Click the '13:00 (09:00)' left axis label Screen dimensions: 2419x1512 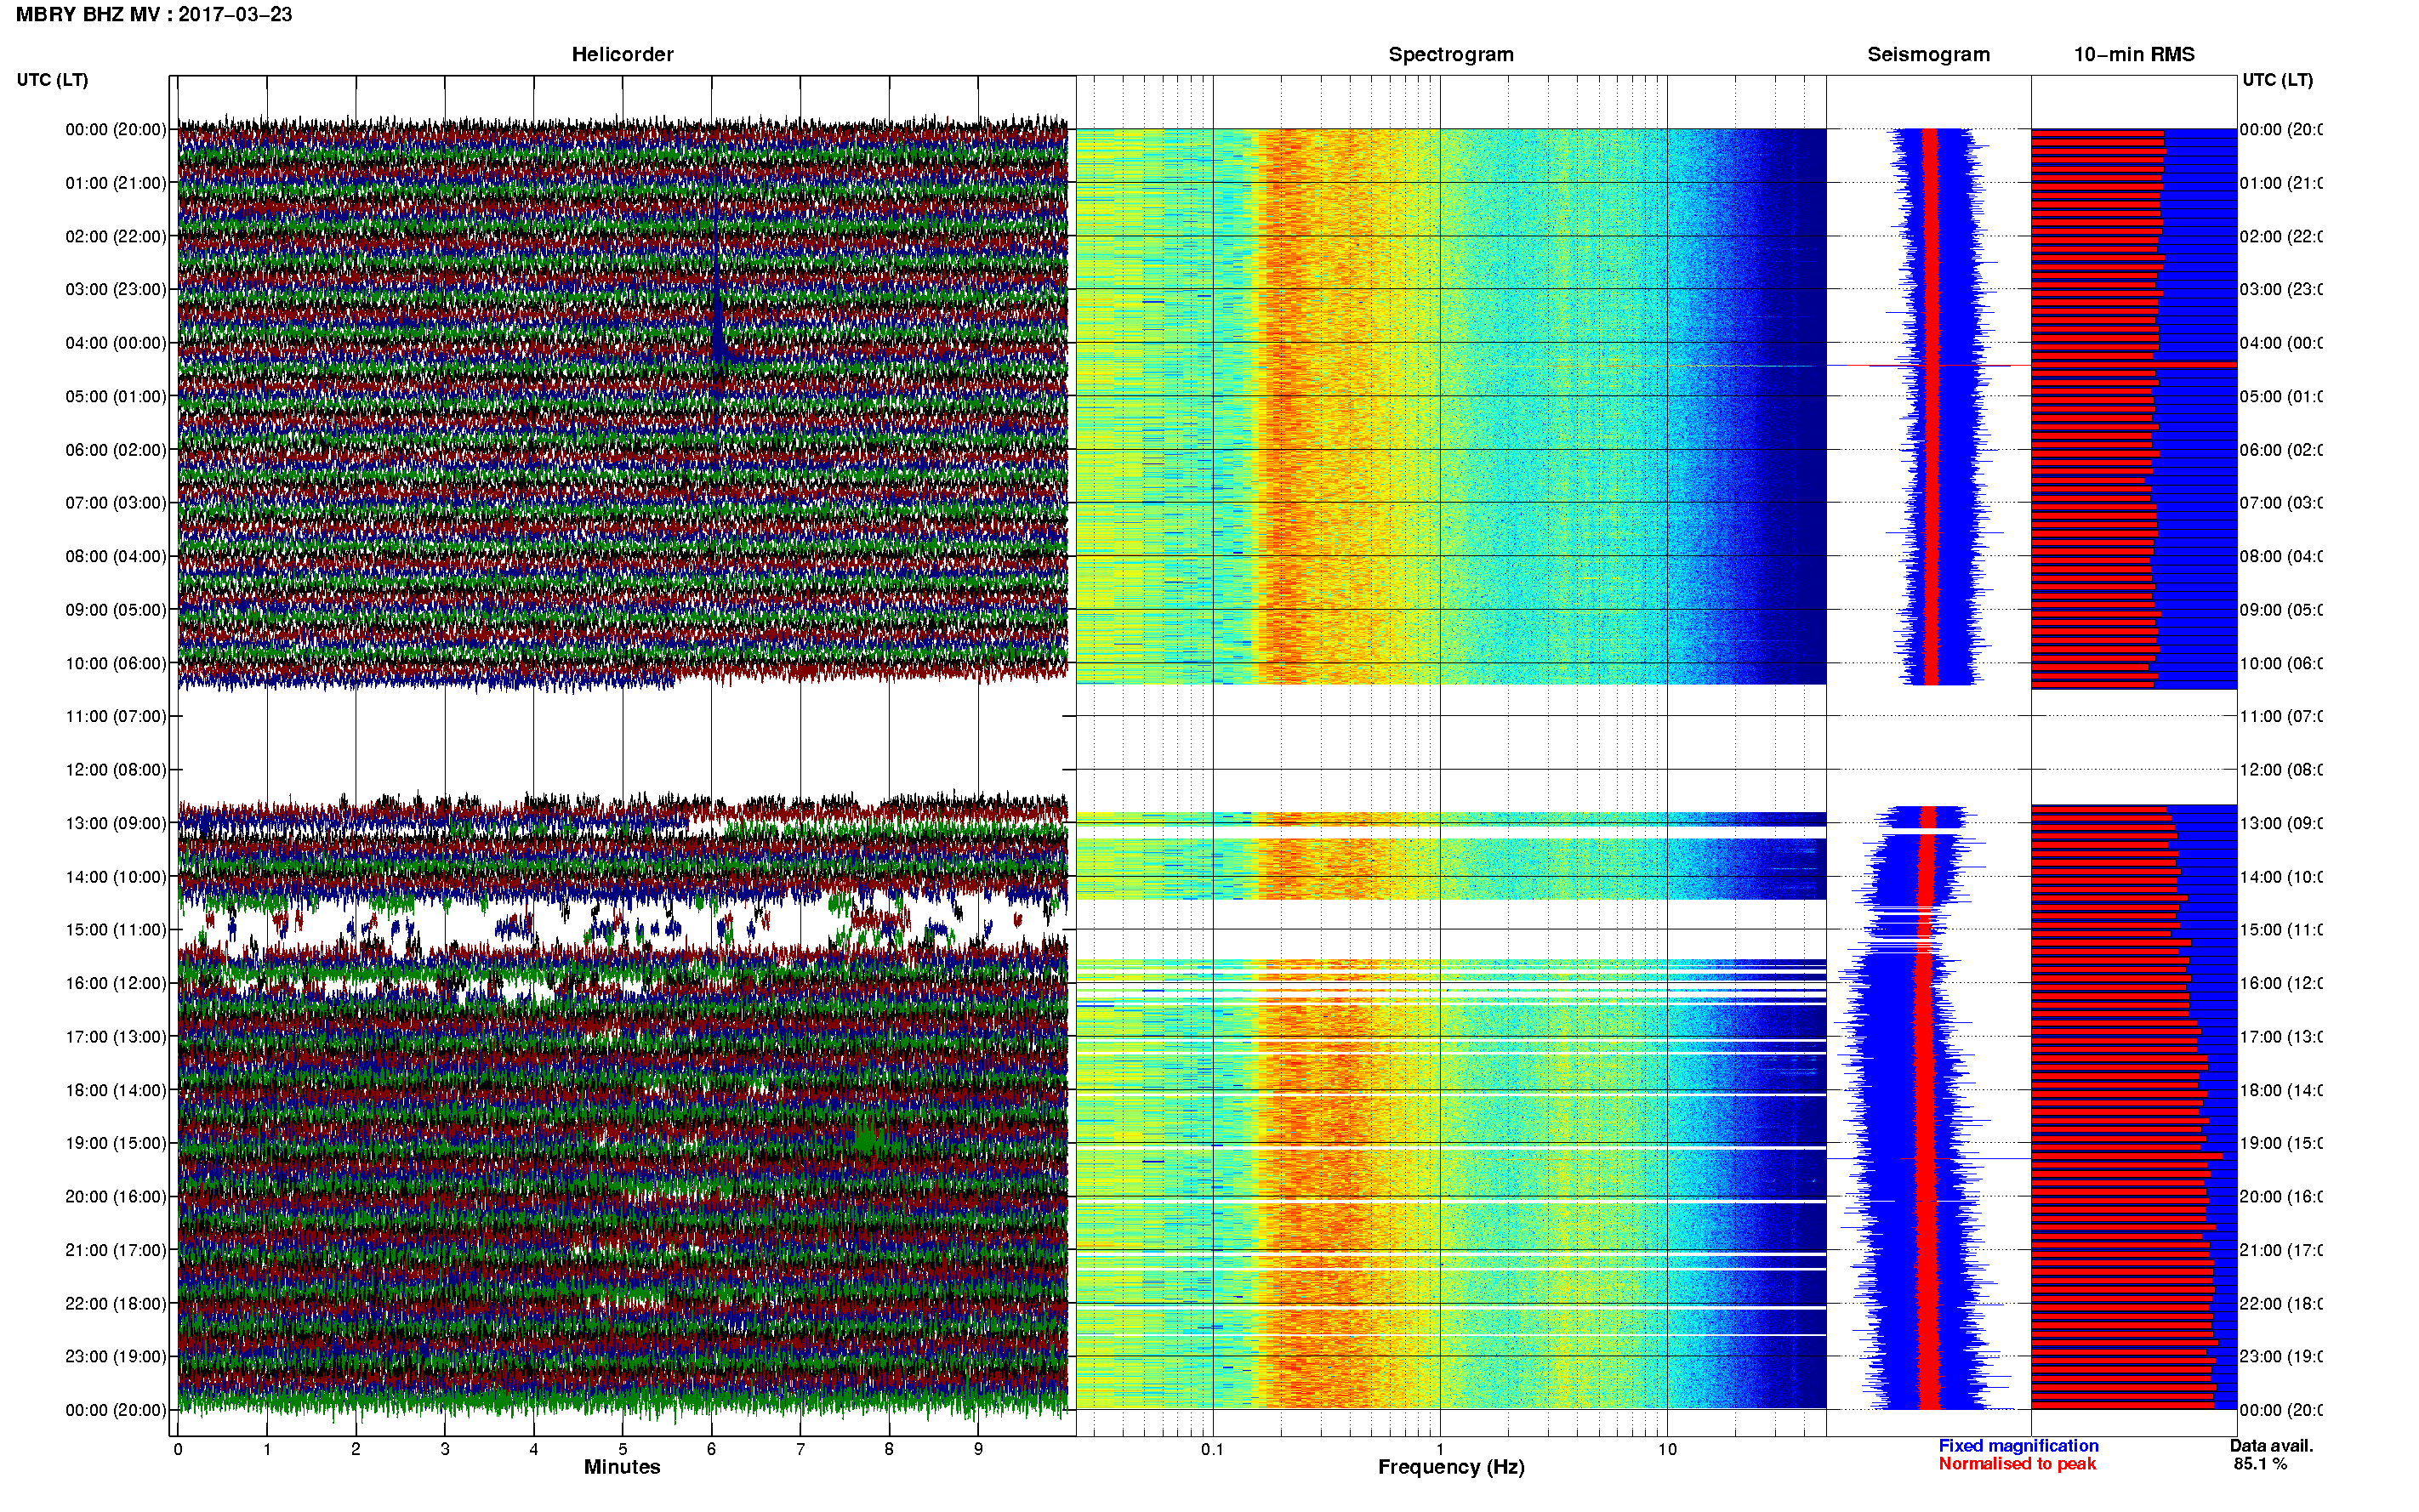[x=116, y=824]
